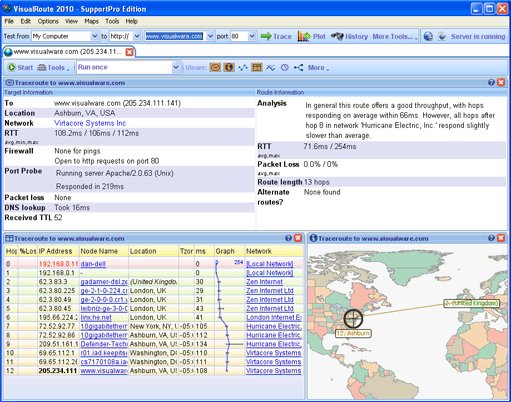Click the red 192.168.0.11 IP in hop 0

pos(58,264)
